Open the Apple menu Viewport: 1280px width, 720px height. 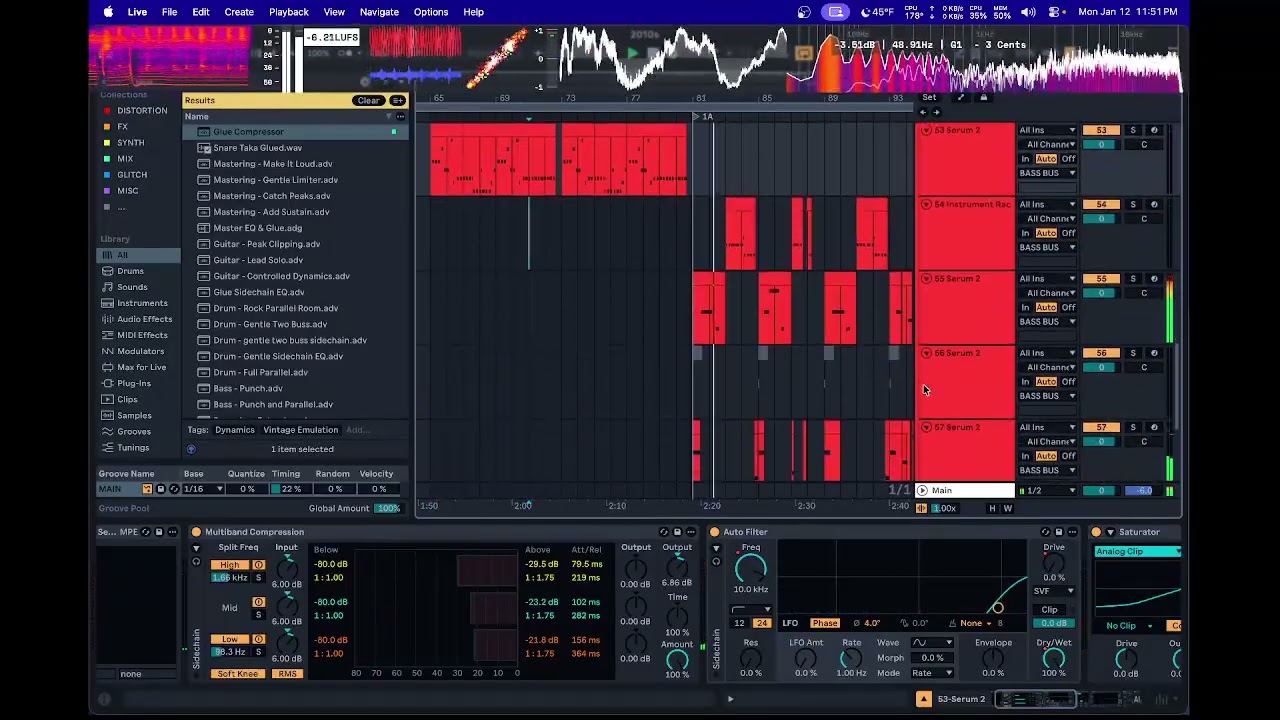(x=108, y=12)
